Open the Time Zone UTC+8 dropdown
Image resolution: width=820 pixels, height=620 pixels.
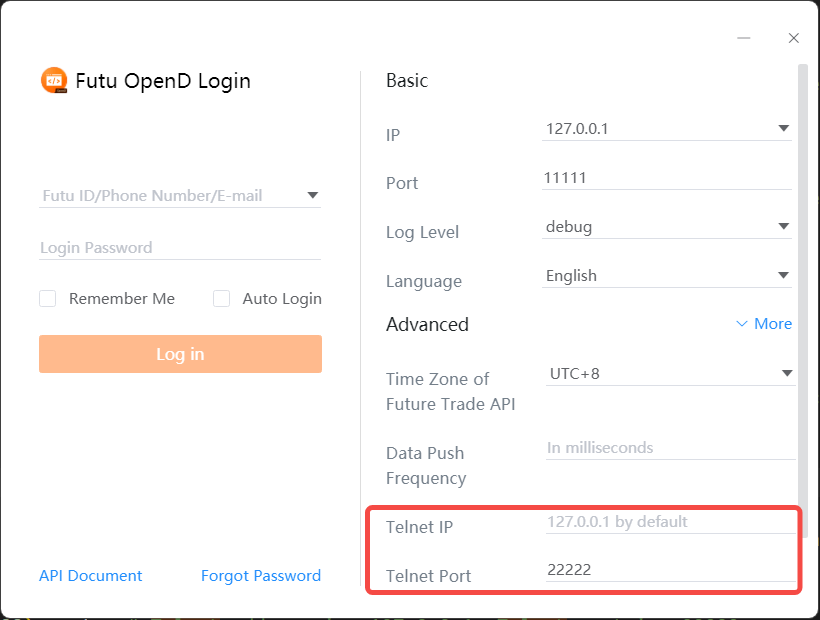pos(786,374)
